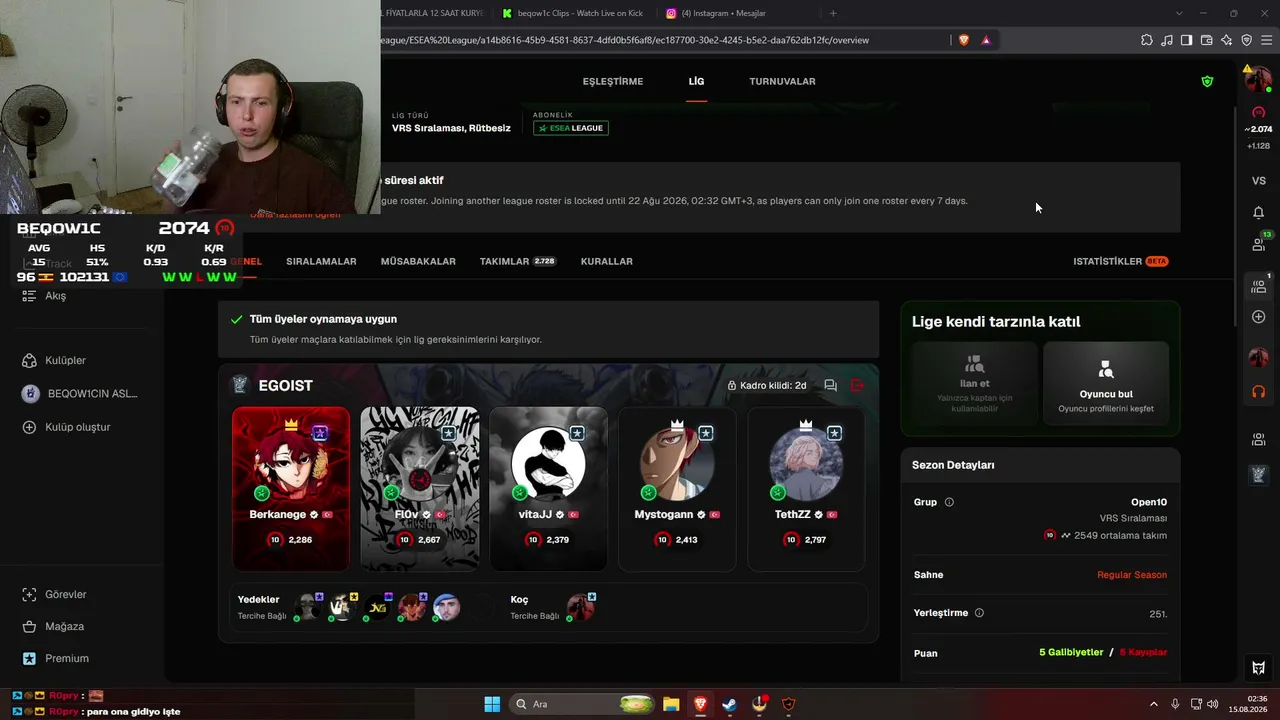1280x720 pixels.
Task: Open the ISTATISTIKLER beta tab
Action: click(x=1120, y=261)
